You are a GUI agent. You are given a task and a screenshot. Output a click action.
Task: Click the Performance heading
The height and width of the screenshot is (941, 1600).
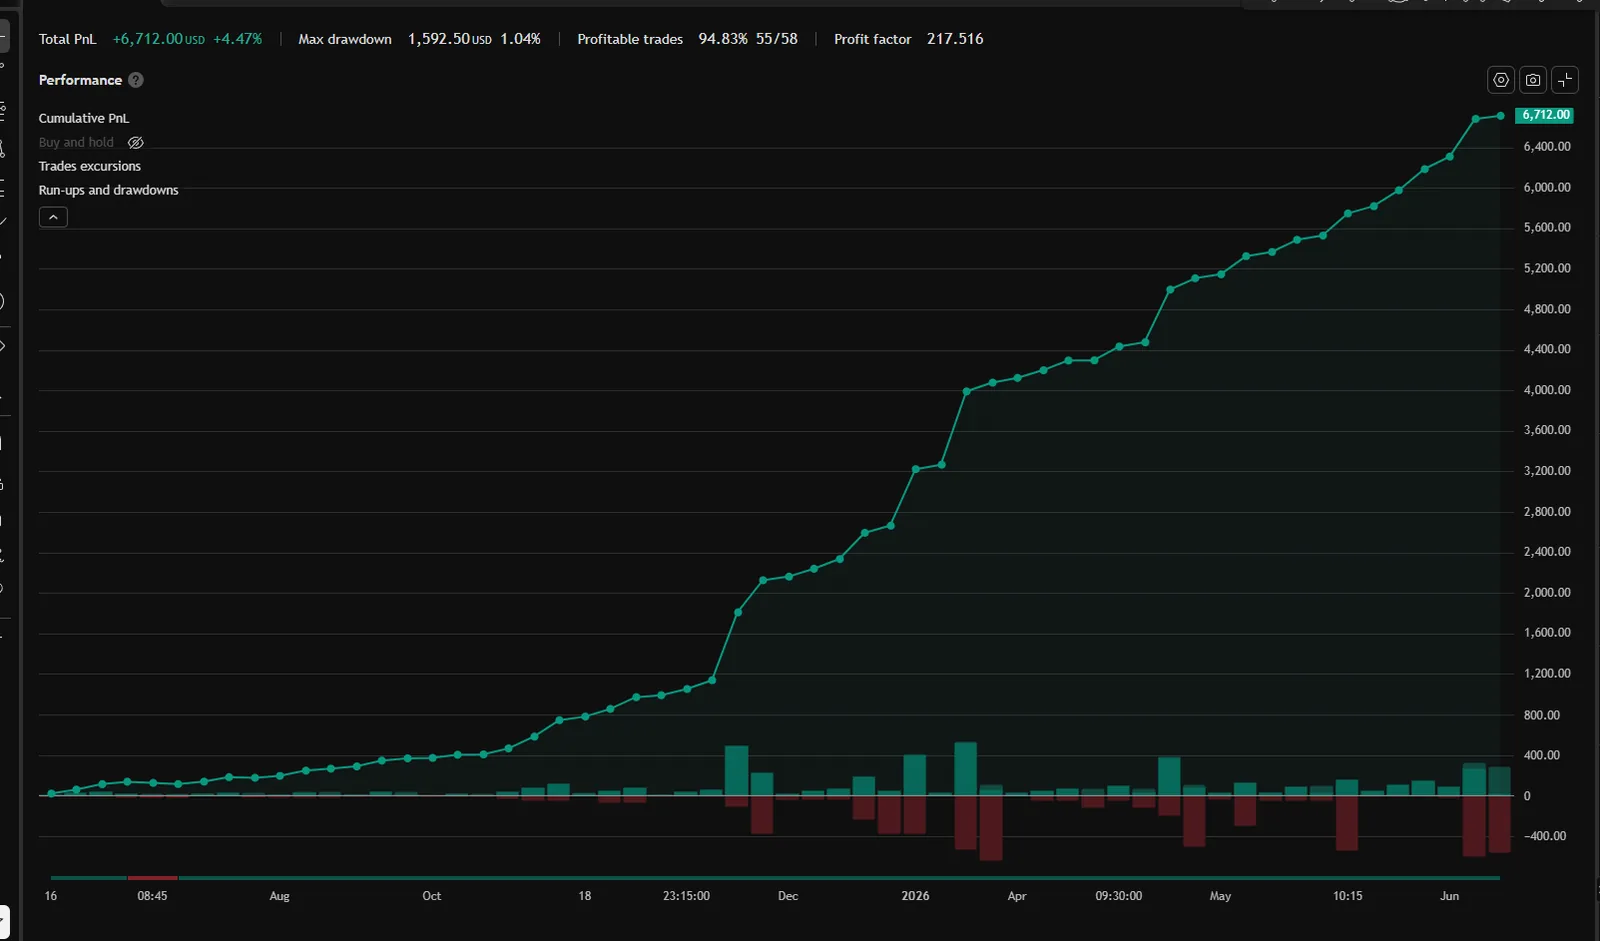80,80
